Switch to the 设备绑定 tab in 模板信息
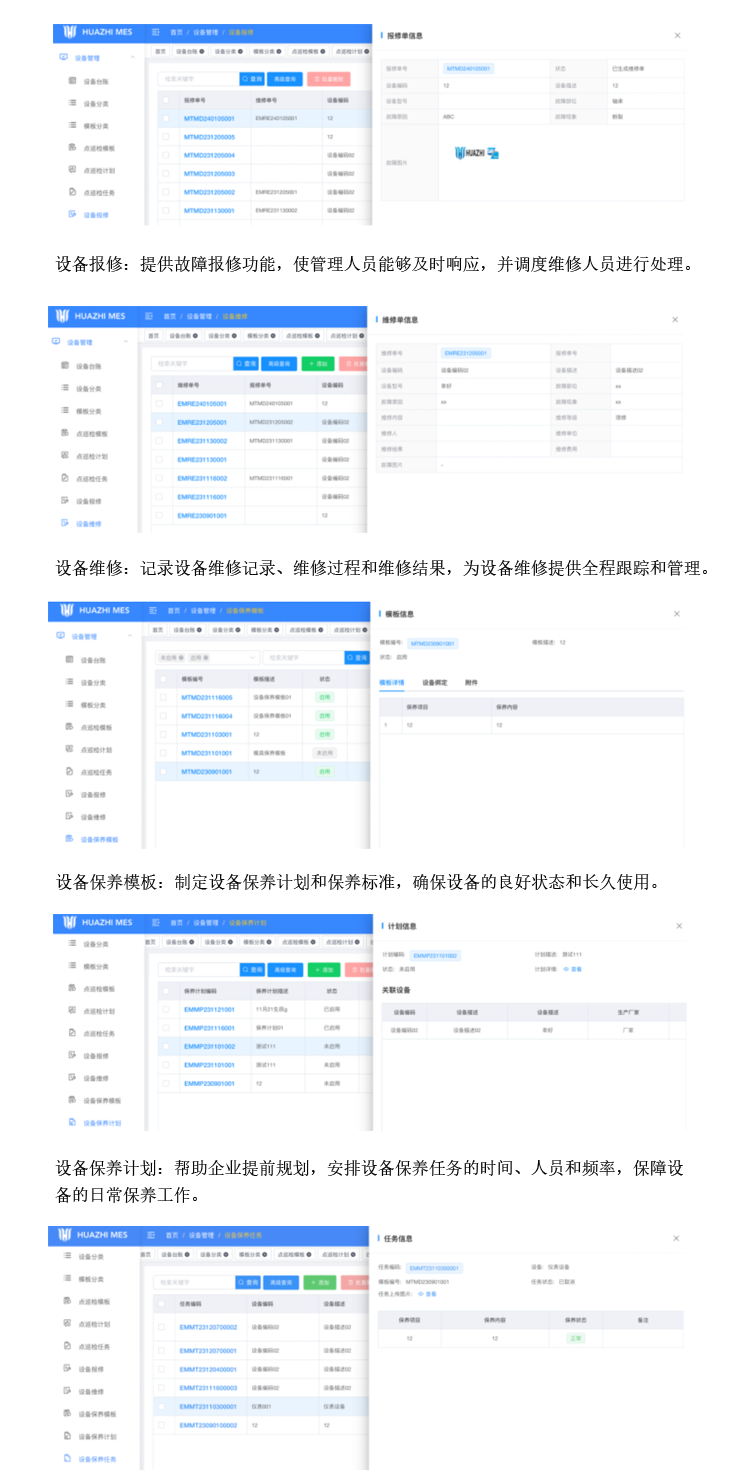This screenshot has width=750, height=1483. [x=434, y=682]
